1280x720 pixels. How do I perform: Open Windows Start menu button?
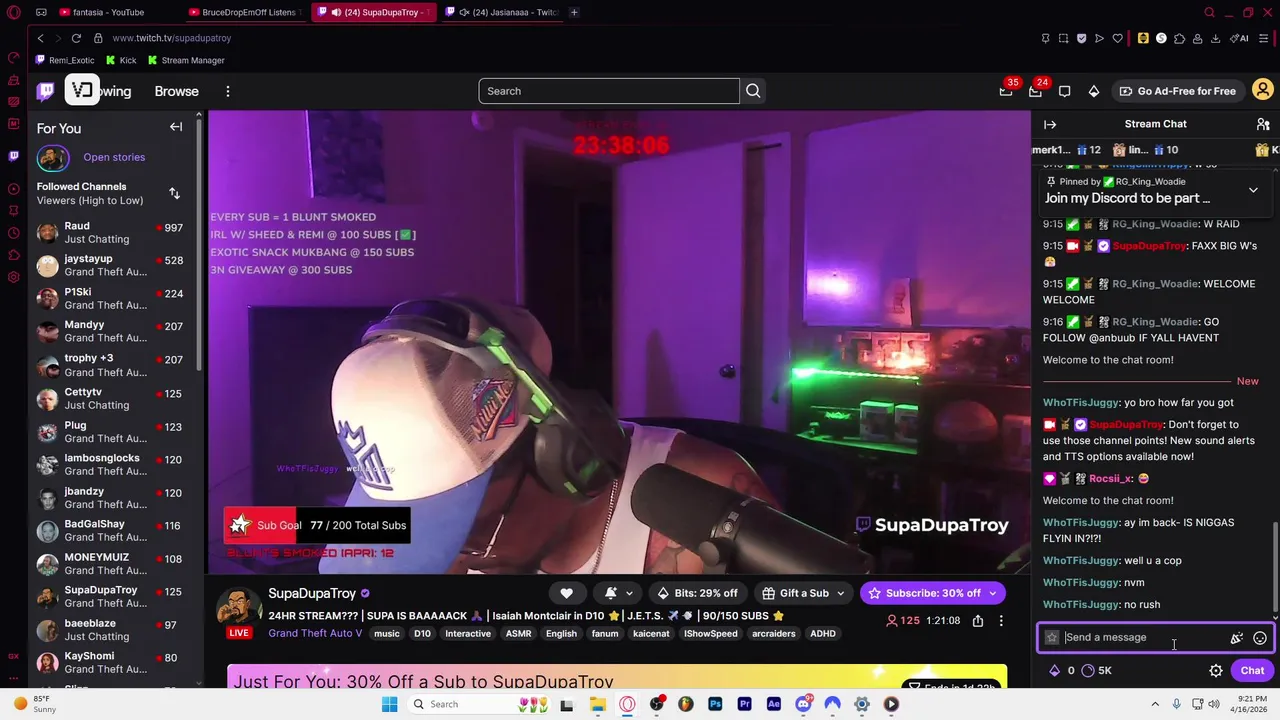pyautogui.click(x=389, y=704)
